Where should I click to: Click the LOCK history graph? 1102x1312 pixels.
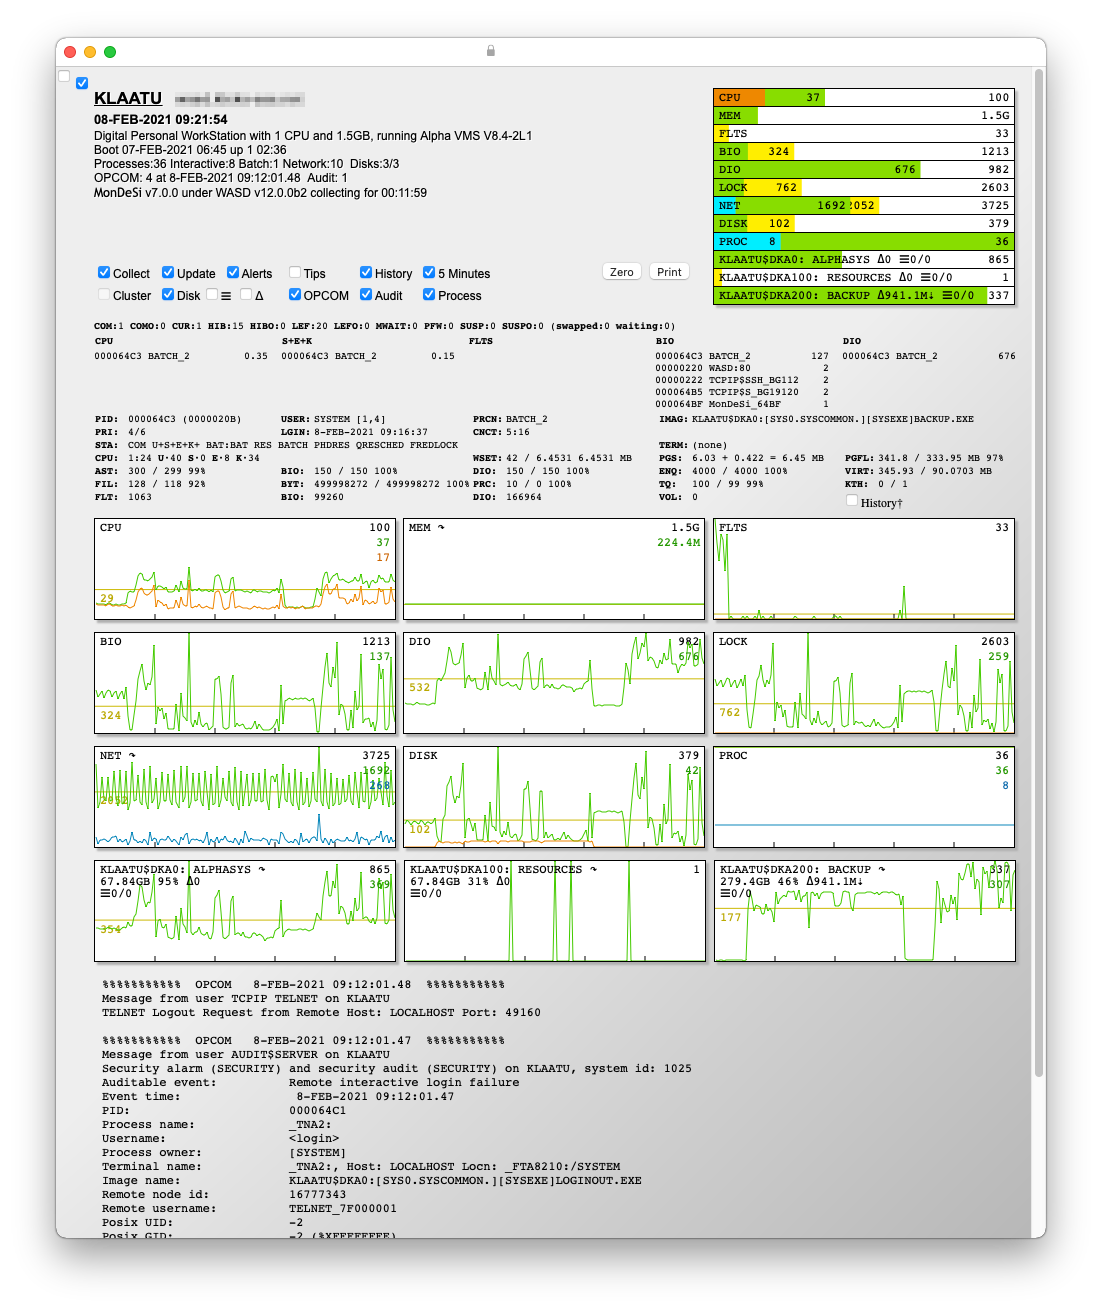(864, 683)
